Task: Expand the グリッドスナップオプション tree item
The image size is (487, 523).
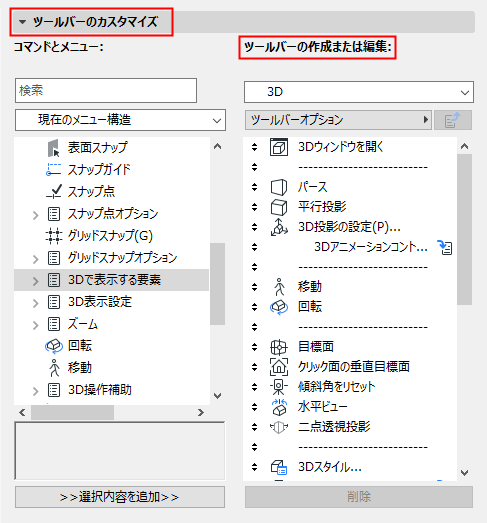Action: coord(36,259)
